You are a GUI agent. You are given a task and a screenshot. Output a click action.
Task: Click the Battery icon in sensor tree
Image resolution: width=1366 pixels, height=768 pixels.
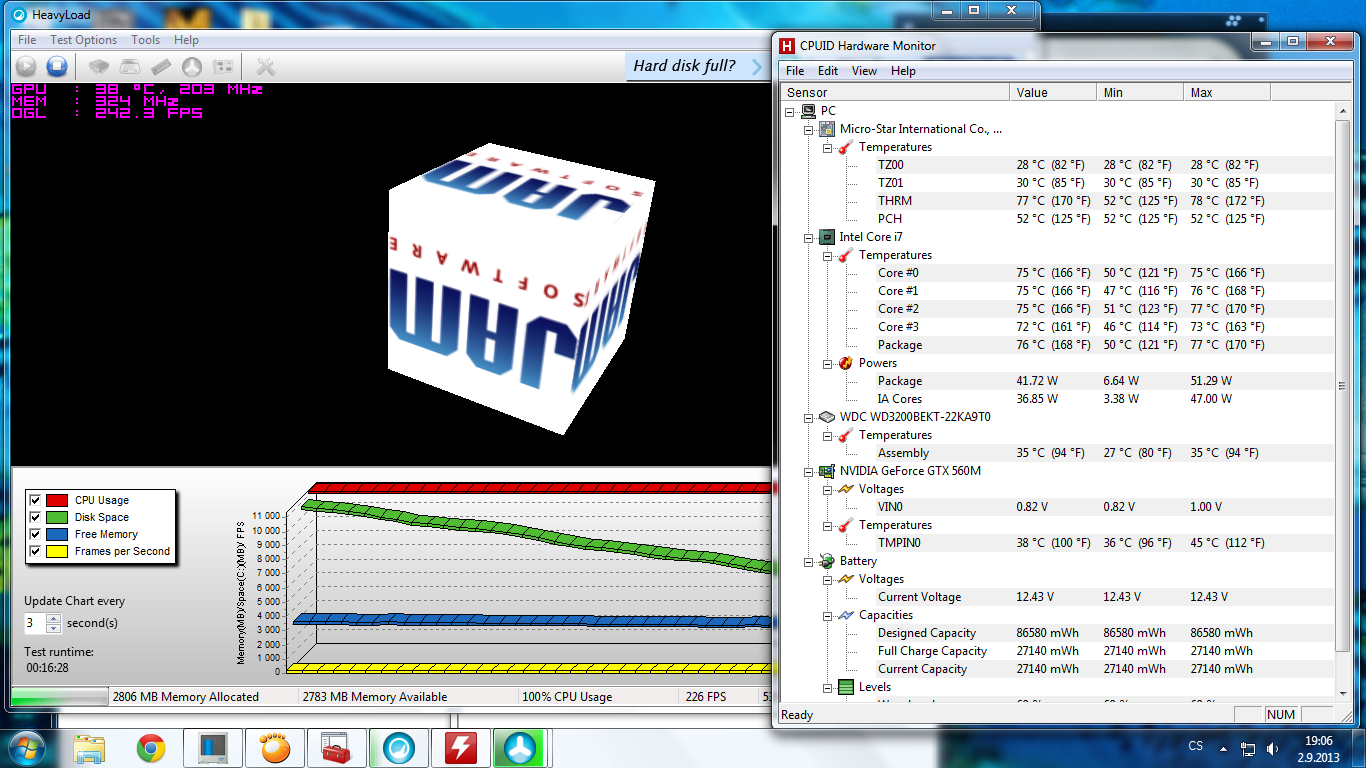coord(827,561)
